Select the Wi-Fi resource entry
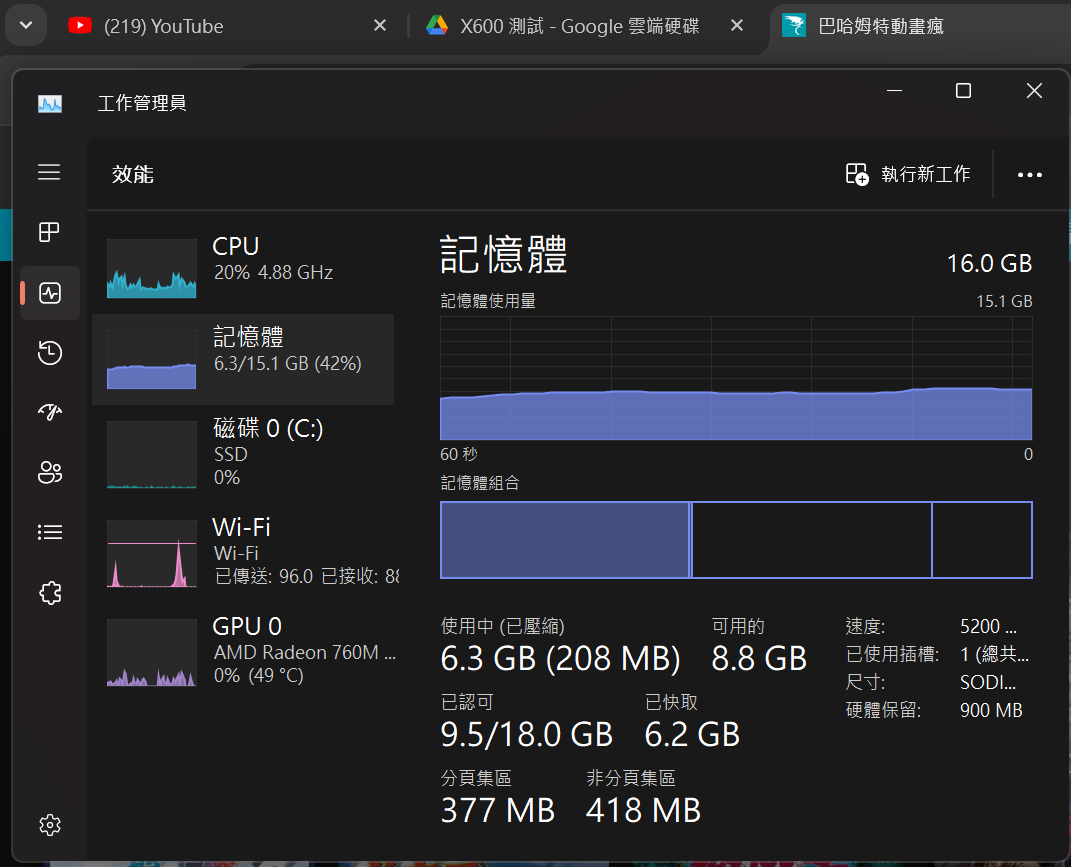Viewport: 1071px width, 867px height. pyautogui.click(x=242, y=551)
